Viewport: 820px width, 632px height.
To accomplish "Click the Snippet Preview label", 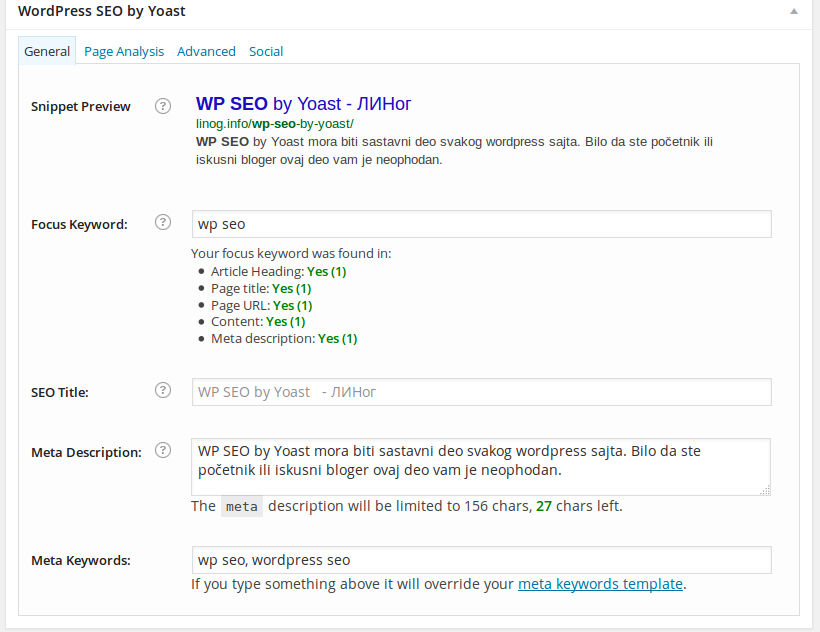I will coord(81,107).
